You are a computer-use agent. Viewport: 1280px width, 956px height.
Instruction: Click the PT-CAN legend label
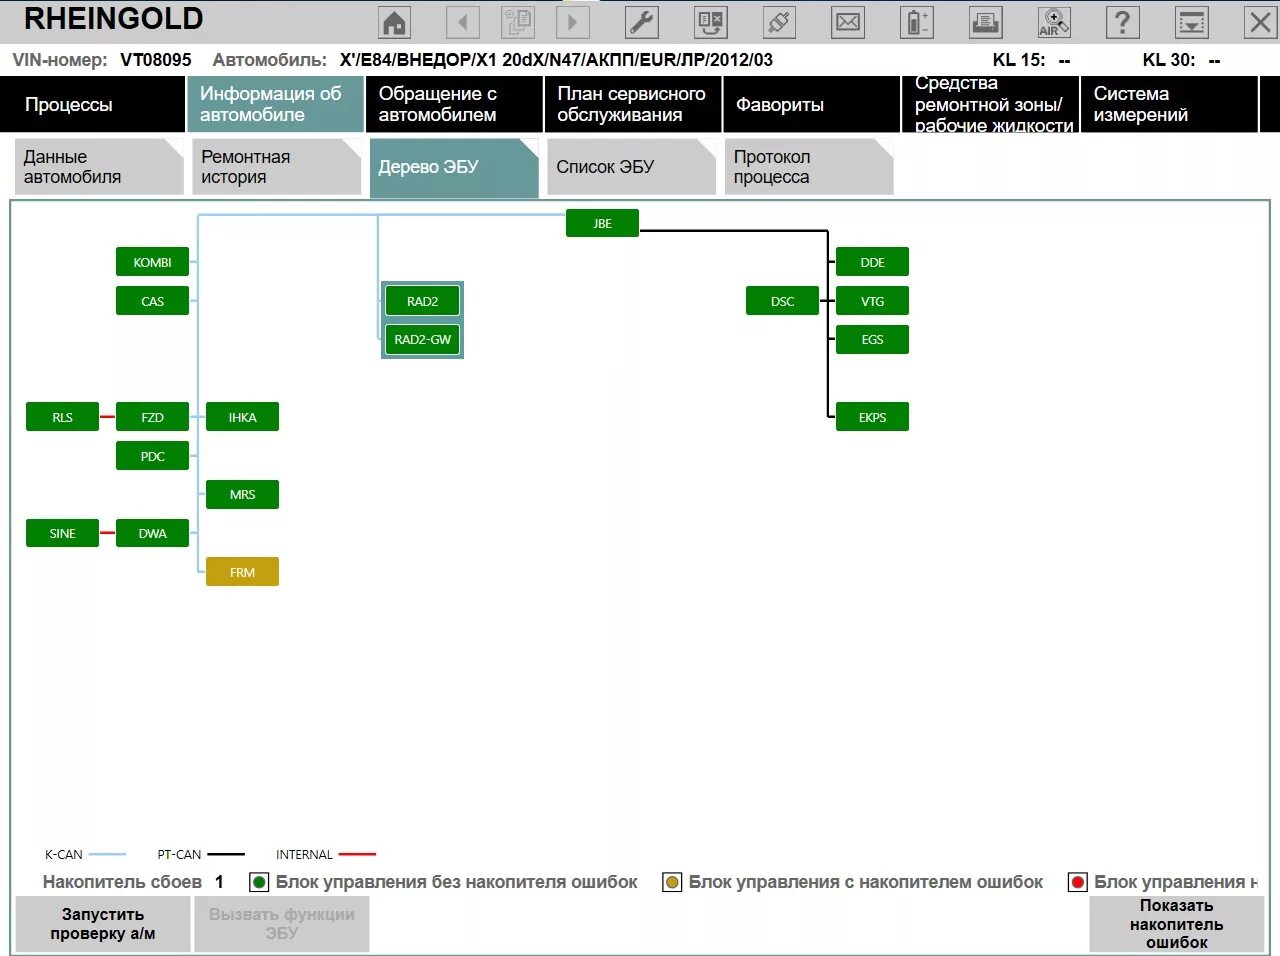[x=179, y=854]
